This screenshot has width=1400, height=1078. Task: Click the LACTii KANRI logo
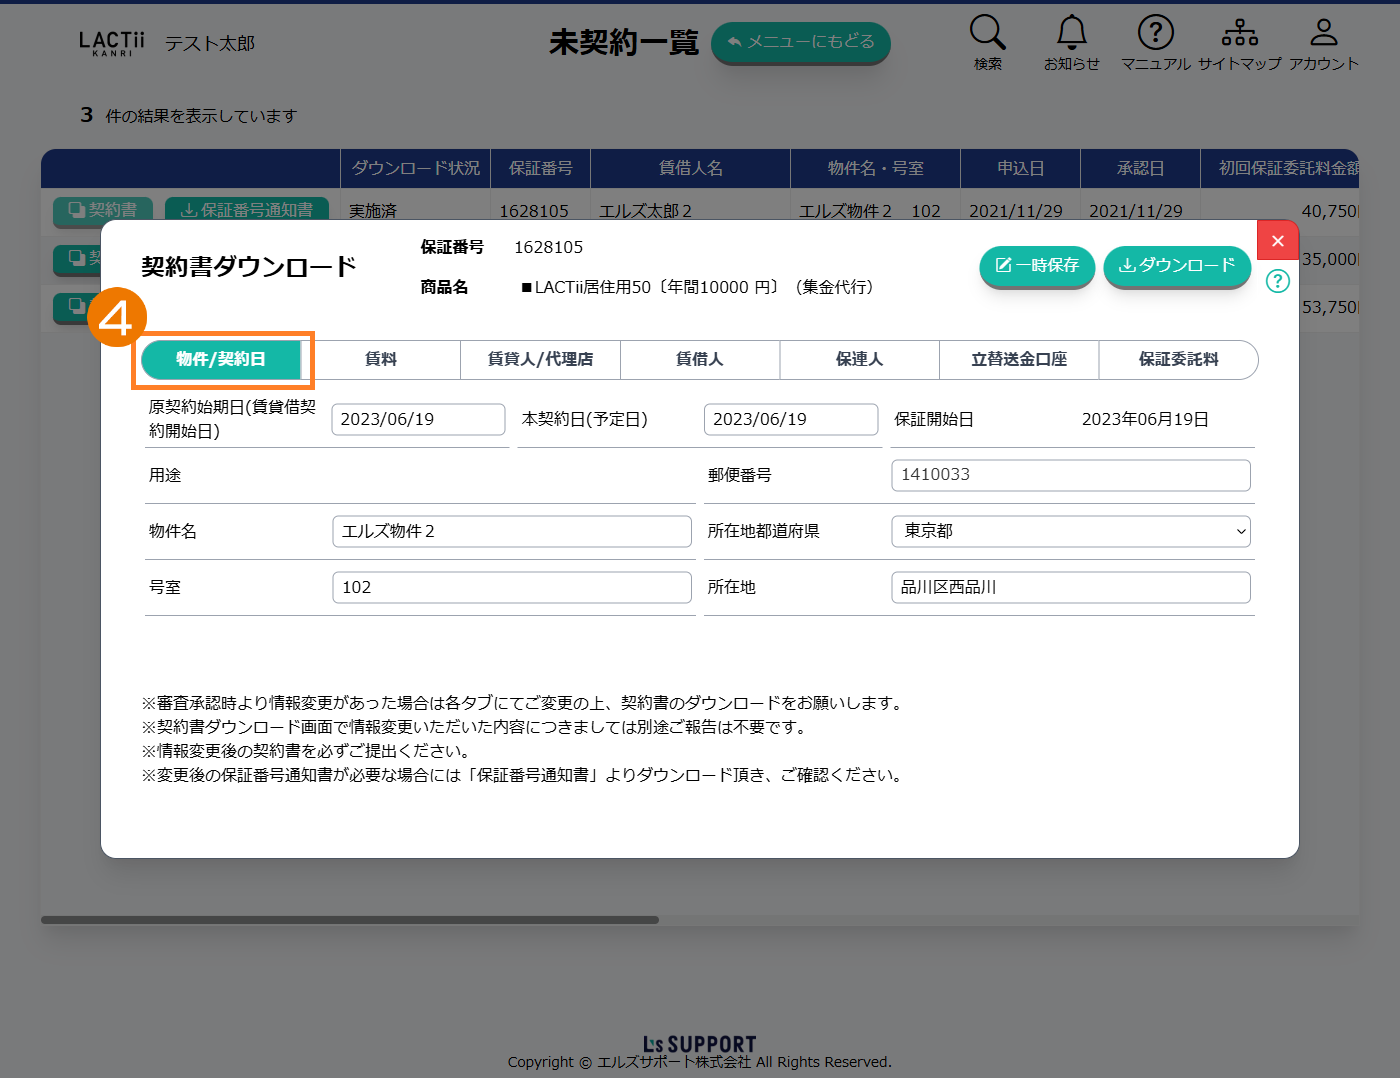click(x=111, y=43)
